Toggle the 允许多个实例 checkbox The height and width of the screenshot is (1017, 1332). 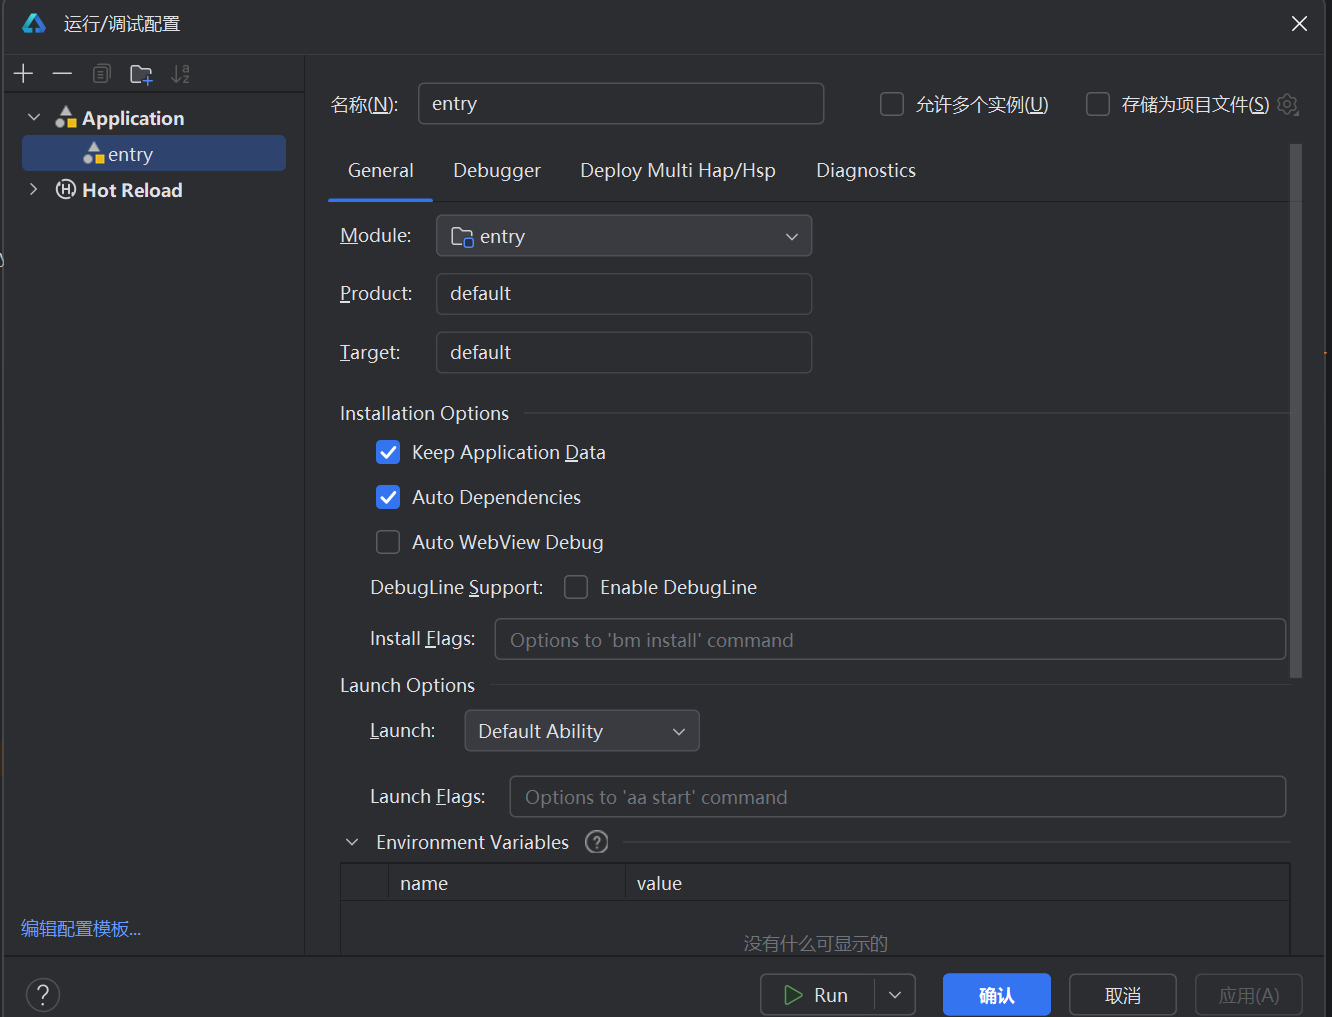coord(892,104)
